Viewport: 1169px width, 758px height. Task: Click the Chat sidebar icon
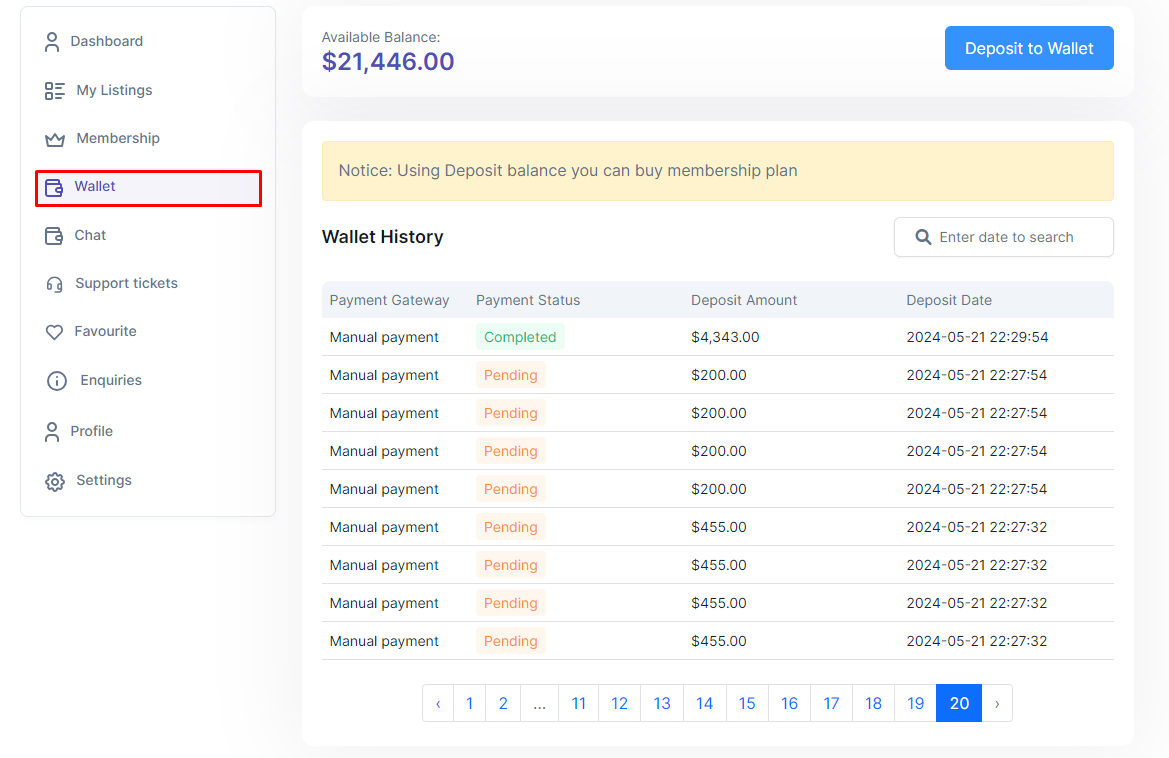point(54,236)
